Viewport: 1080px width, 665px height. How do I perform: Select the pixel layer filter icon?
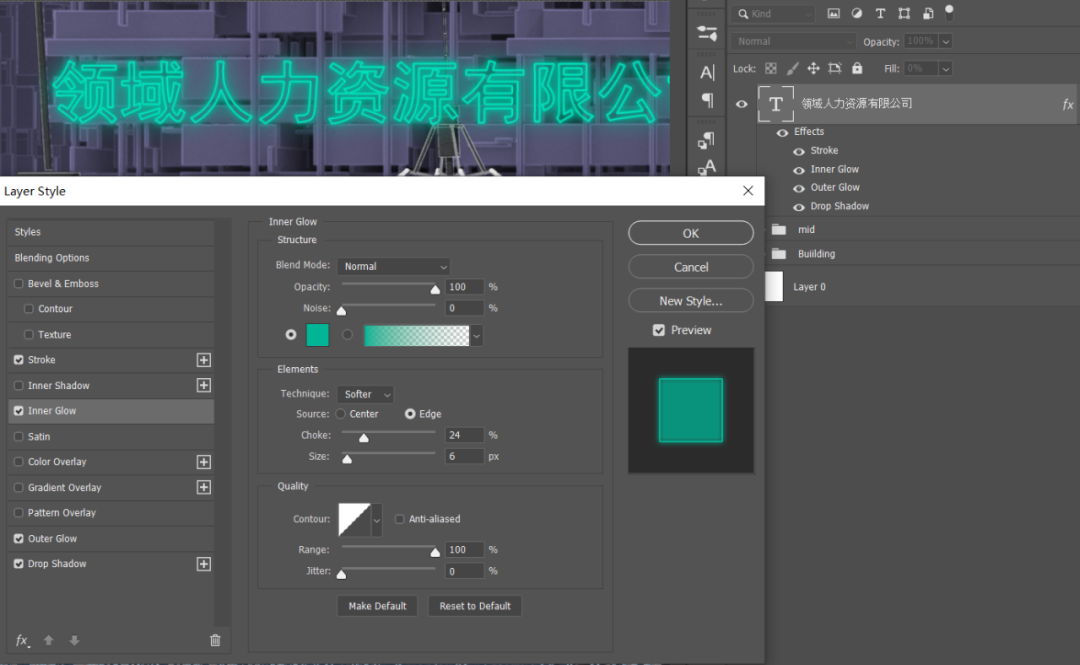click(x=833, y=14)
